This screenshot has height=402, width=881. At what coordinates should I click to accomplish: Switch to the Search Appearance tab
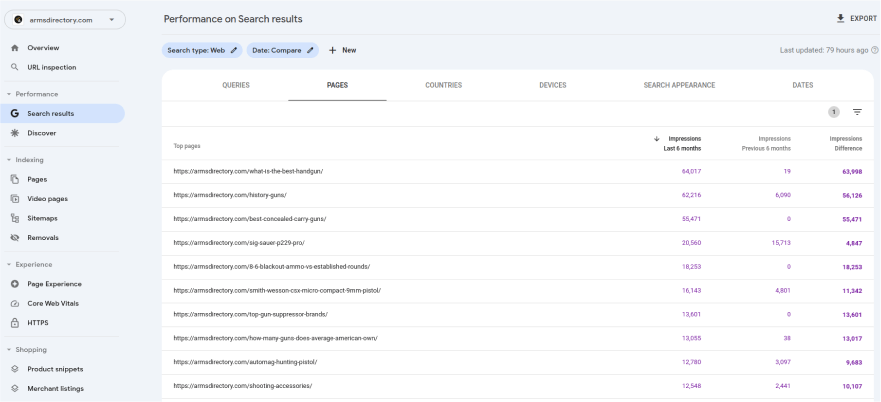coord(679,85)
